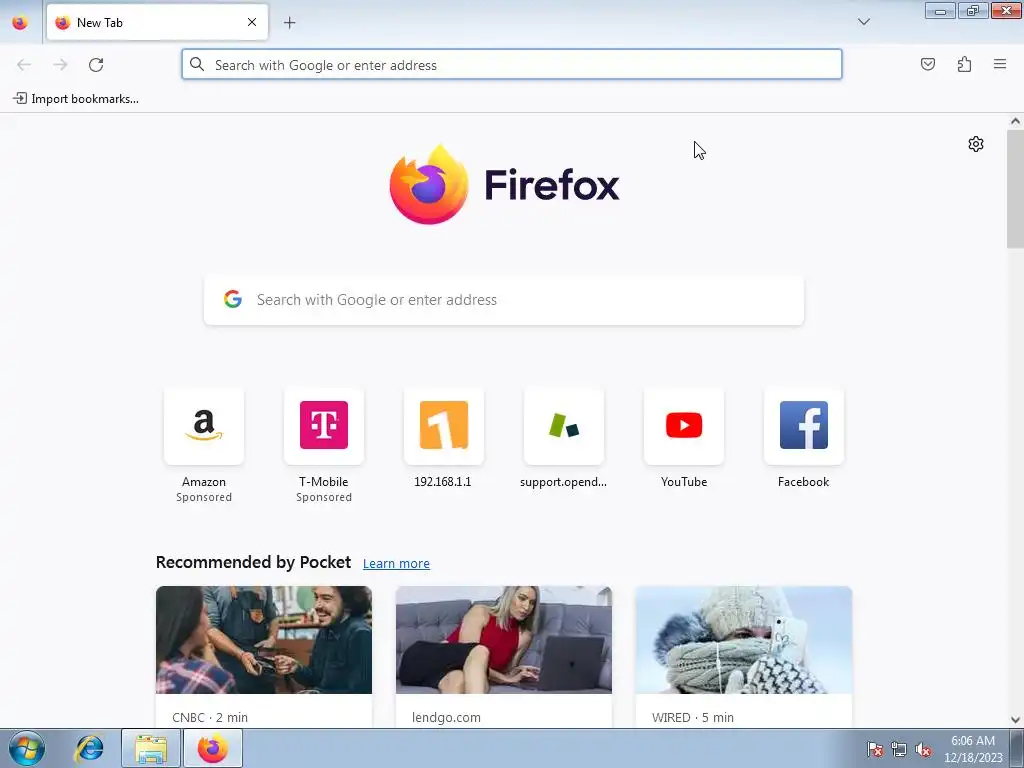The height and width of the screenshot is (768, 1024).
Task: Click the scrollbar down arrow
Action: [x=1015, y=720]
